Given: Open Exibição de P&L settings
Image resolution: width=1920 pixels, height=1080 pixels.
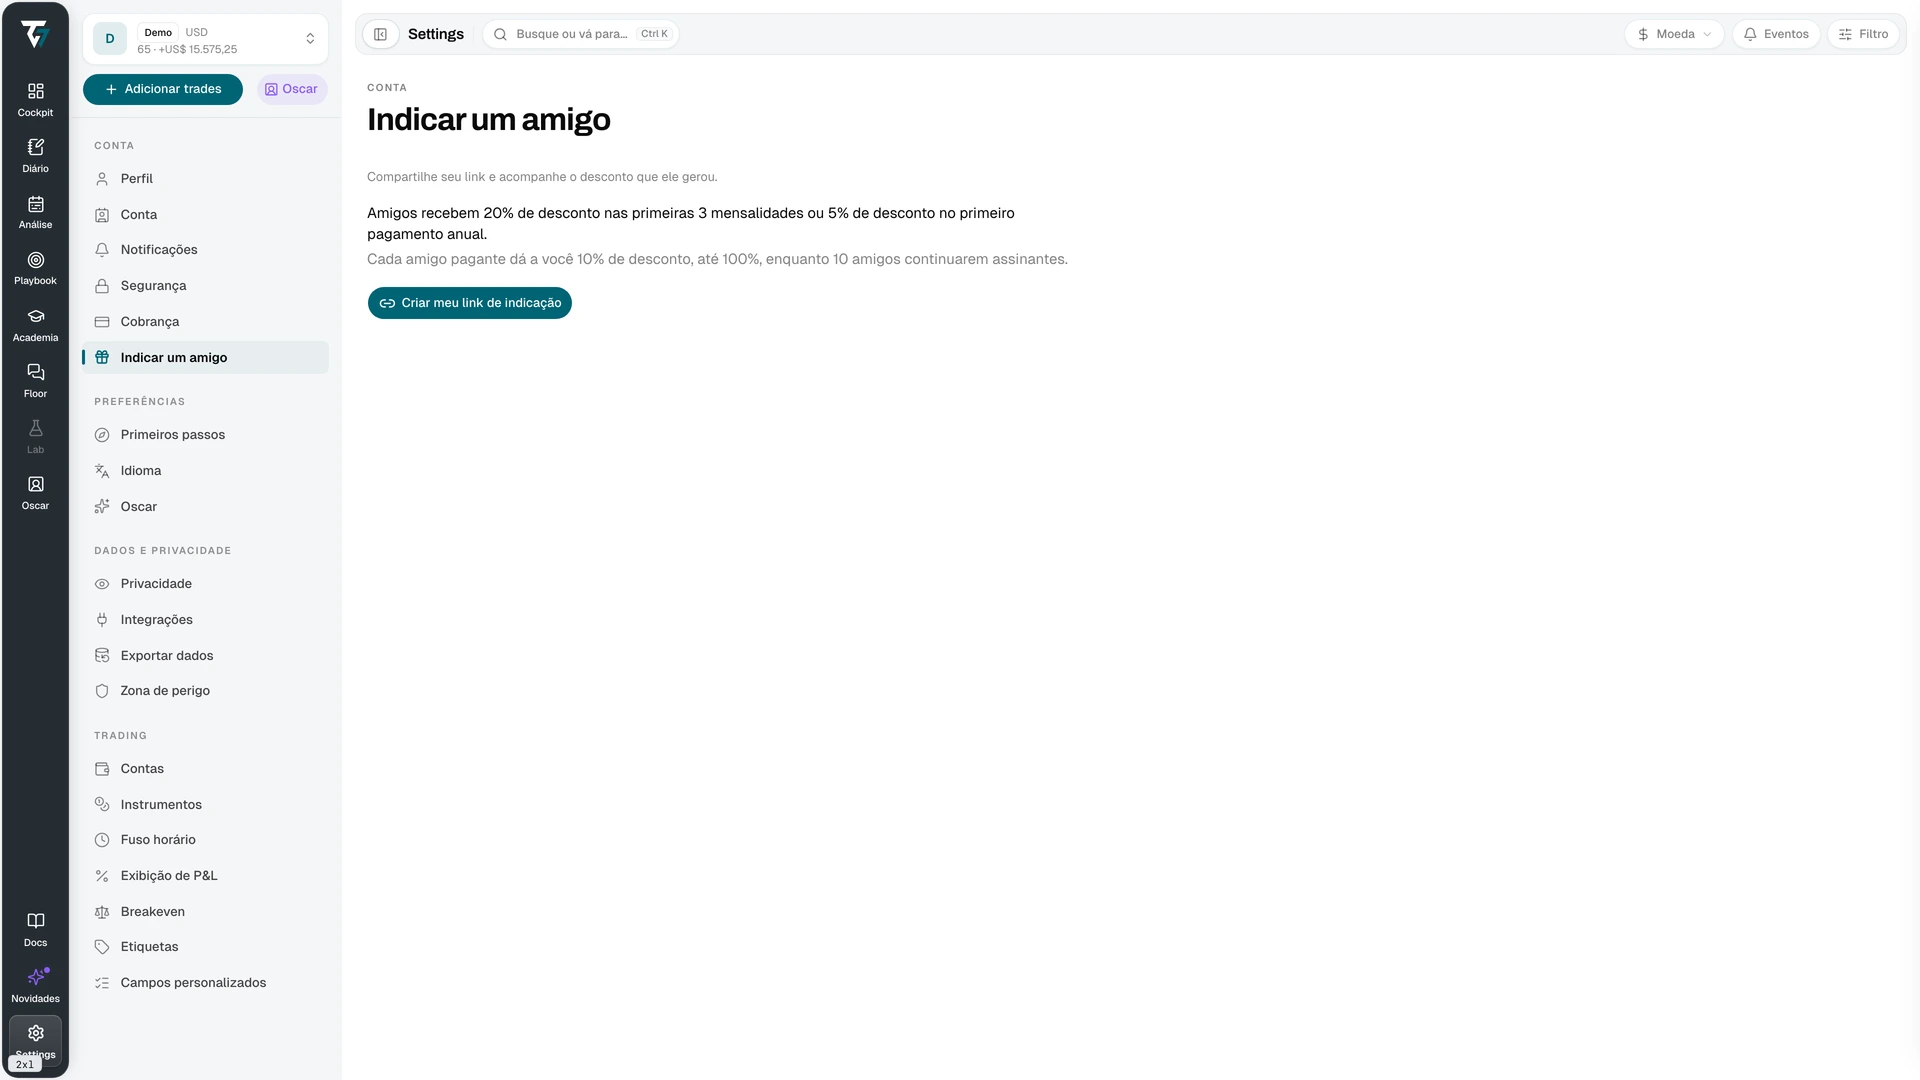Looking at the screenshot, I should (205, 876).
